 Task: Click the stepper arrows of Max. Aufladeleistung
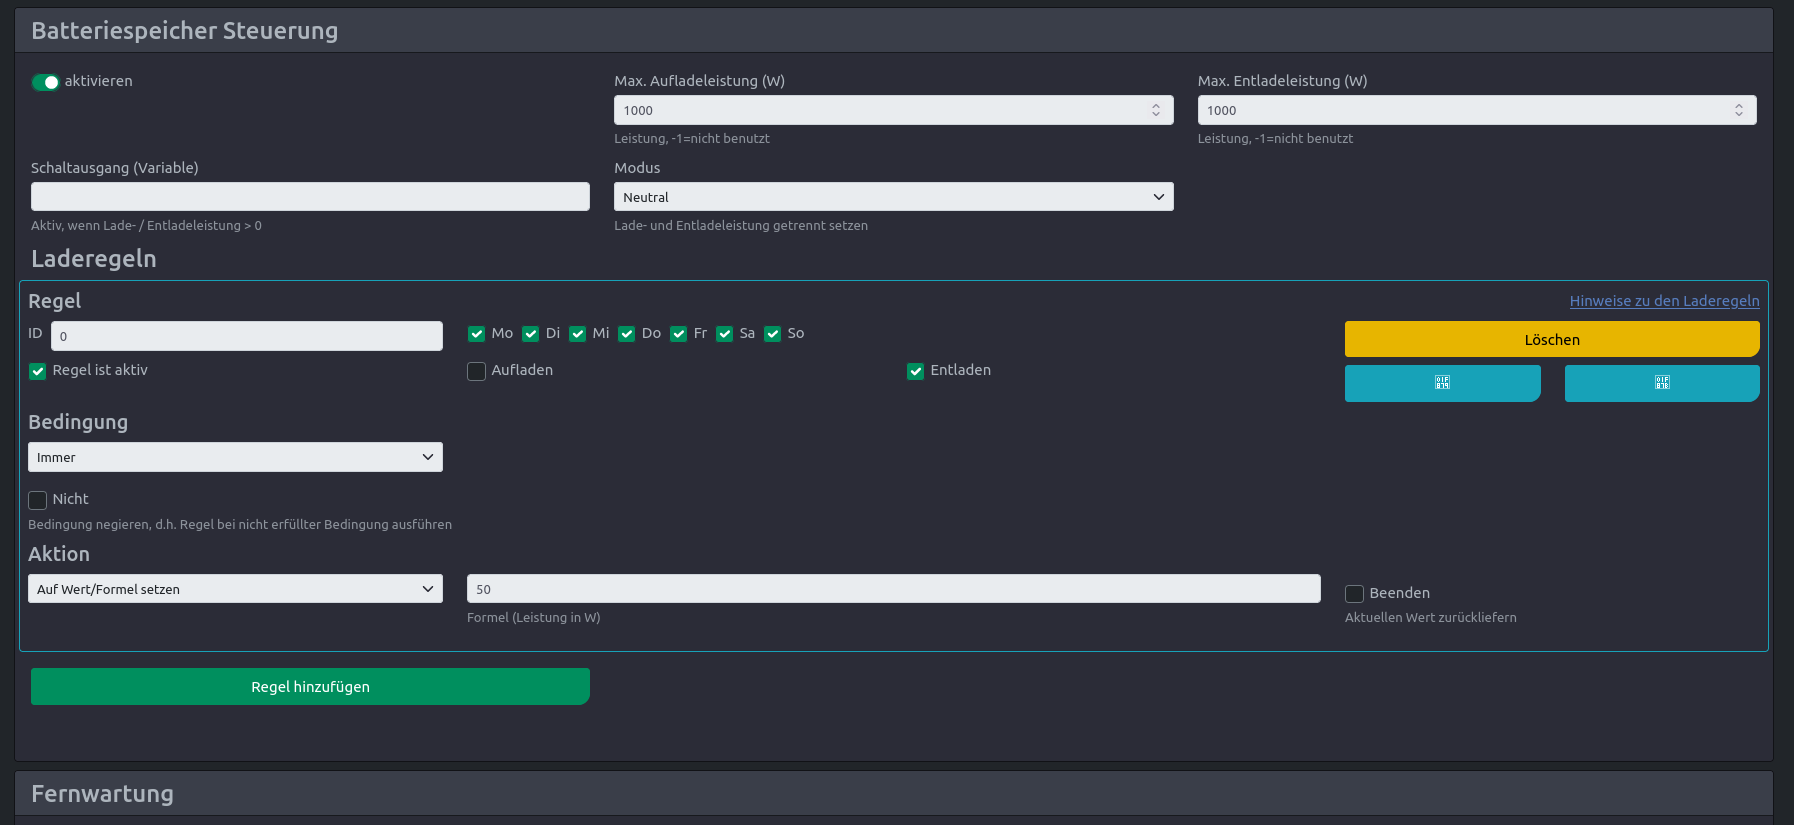pos(1155,110)
